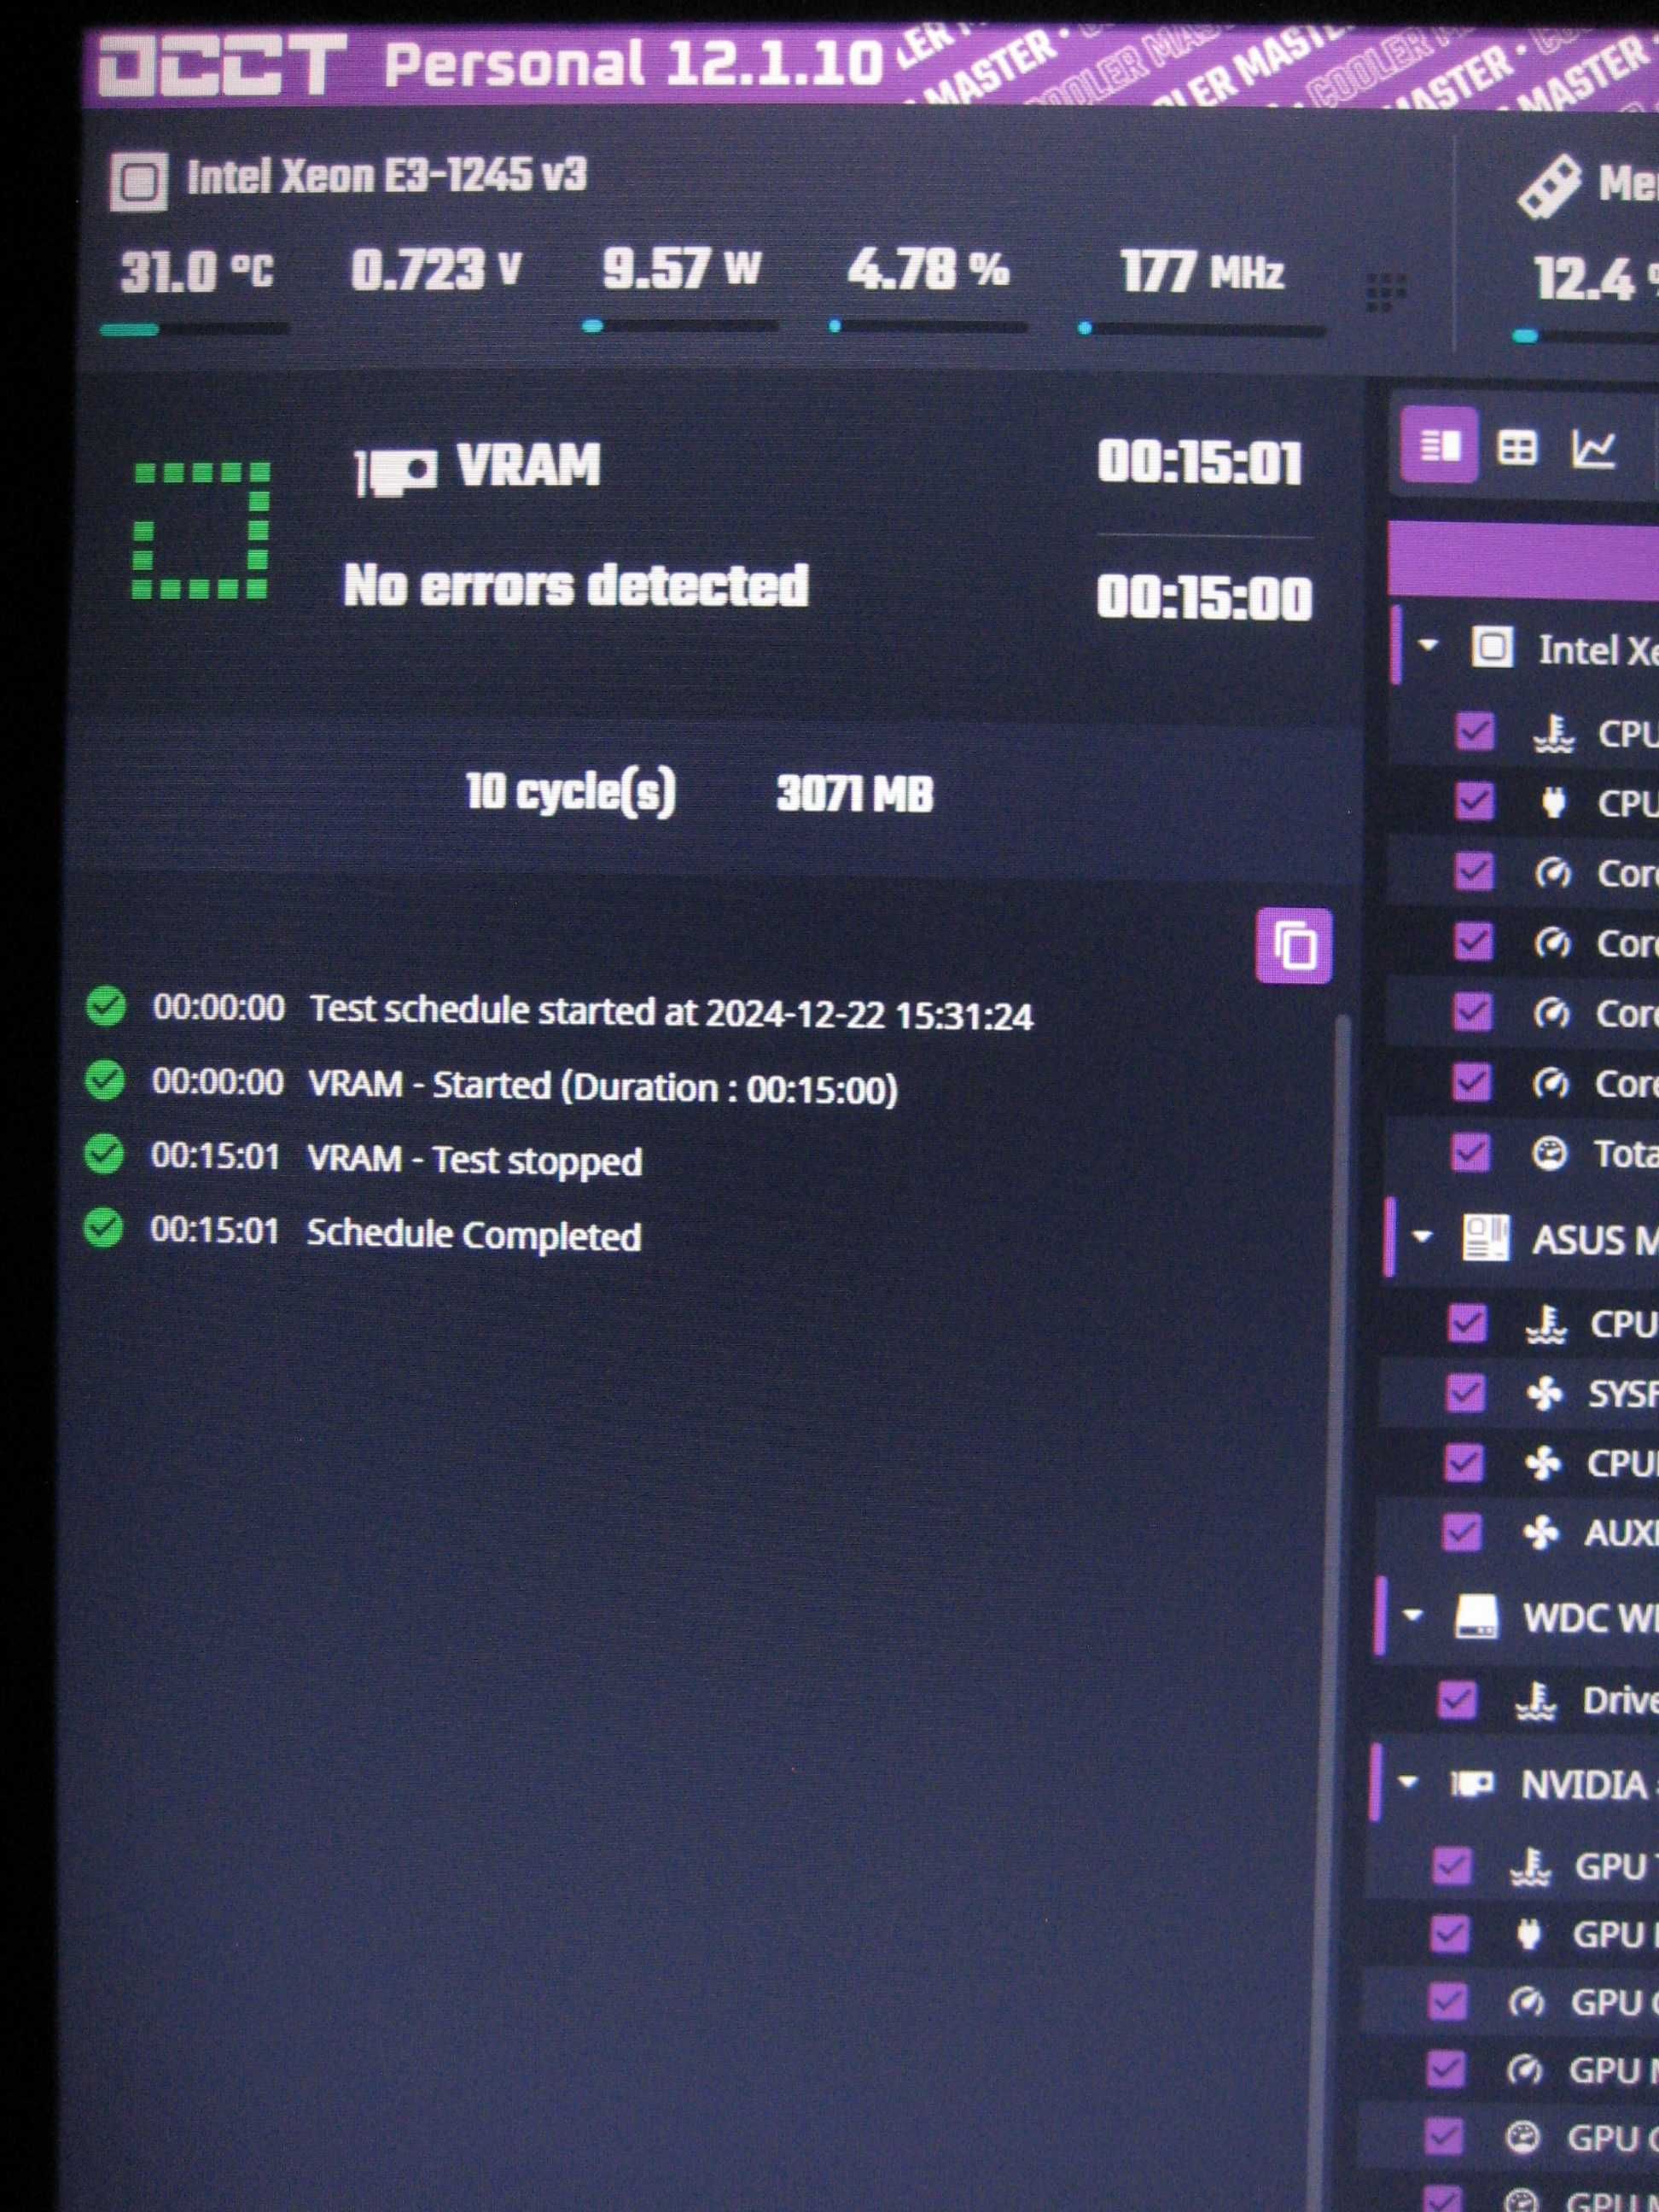The image size is (1659, 2212).
Task: Uncheck the GPU T temperature checkbox
Action: click(x=1451, y=1865)
